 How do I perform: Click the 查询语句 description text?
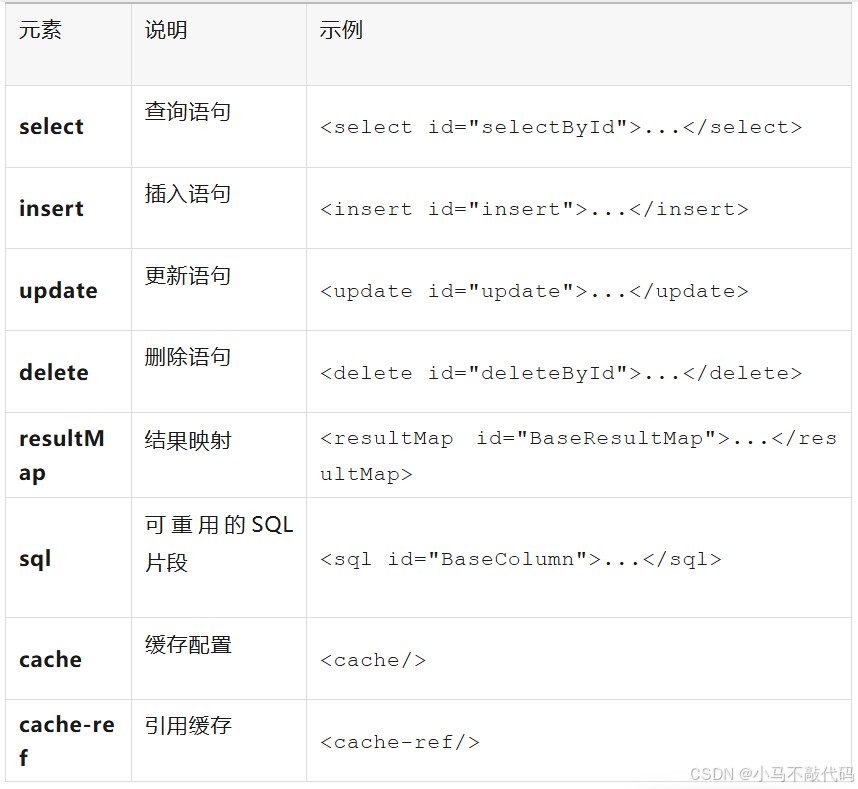point(188,112)
